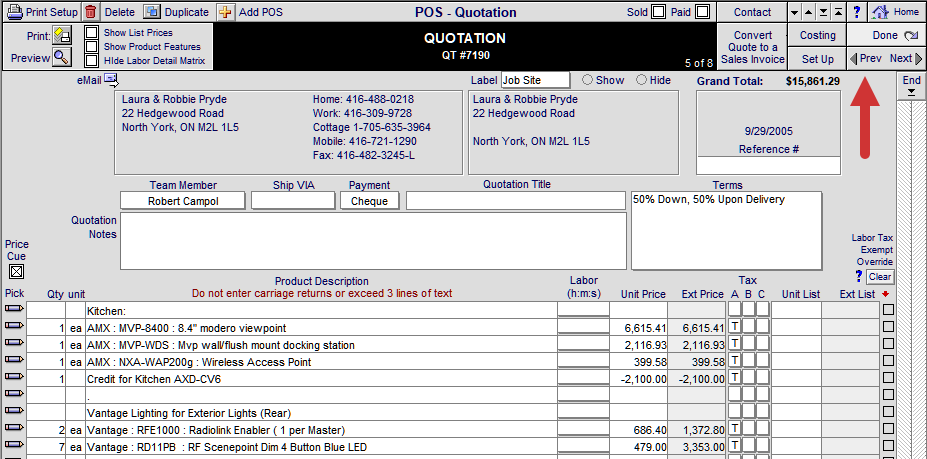Check the Paid checkbox
The width and height of the screenshot is (927, 459).
(x=702, y=12)
